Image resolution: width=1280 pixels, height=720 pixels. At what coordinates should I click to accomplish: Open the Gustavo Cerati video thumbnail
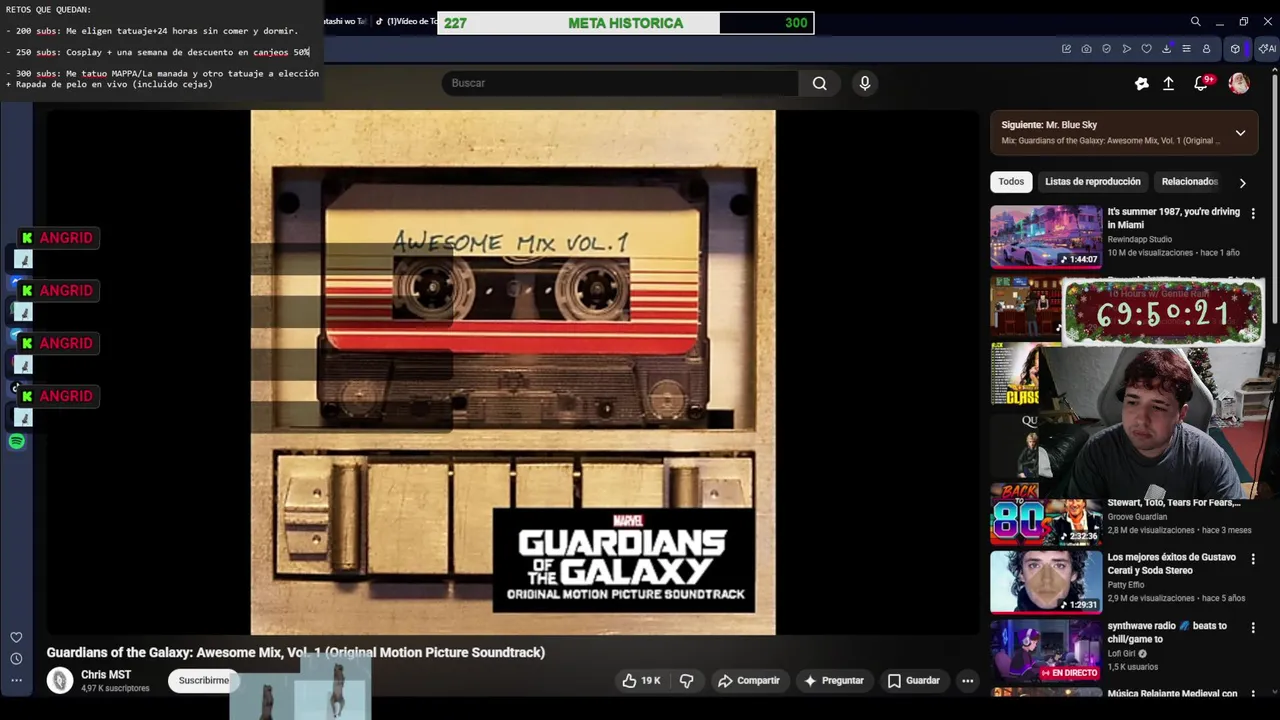(x=1046, y=581)
